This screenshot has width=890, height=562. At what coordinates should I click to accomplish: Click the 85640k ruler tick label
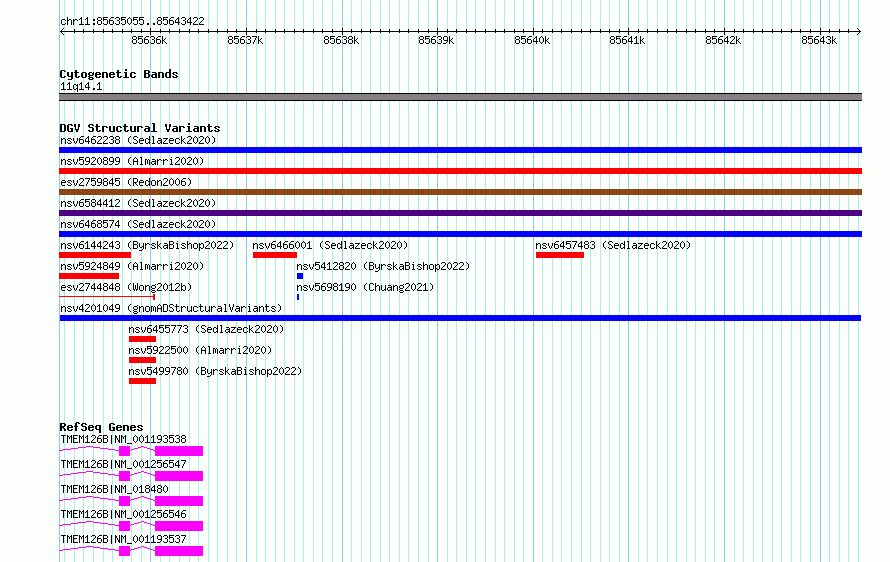pos(532,40)
